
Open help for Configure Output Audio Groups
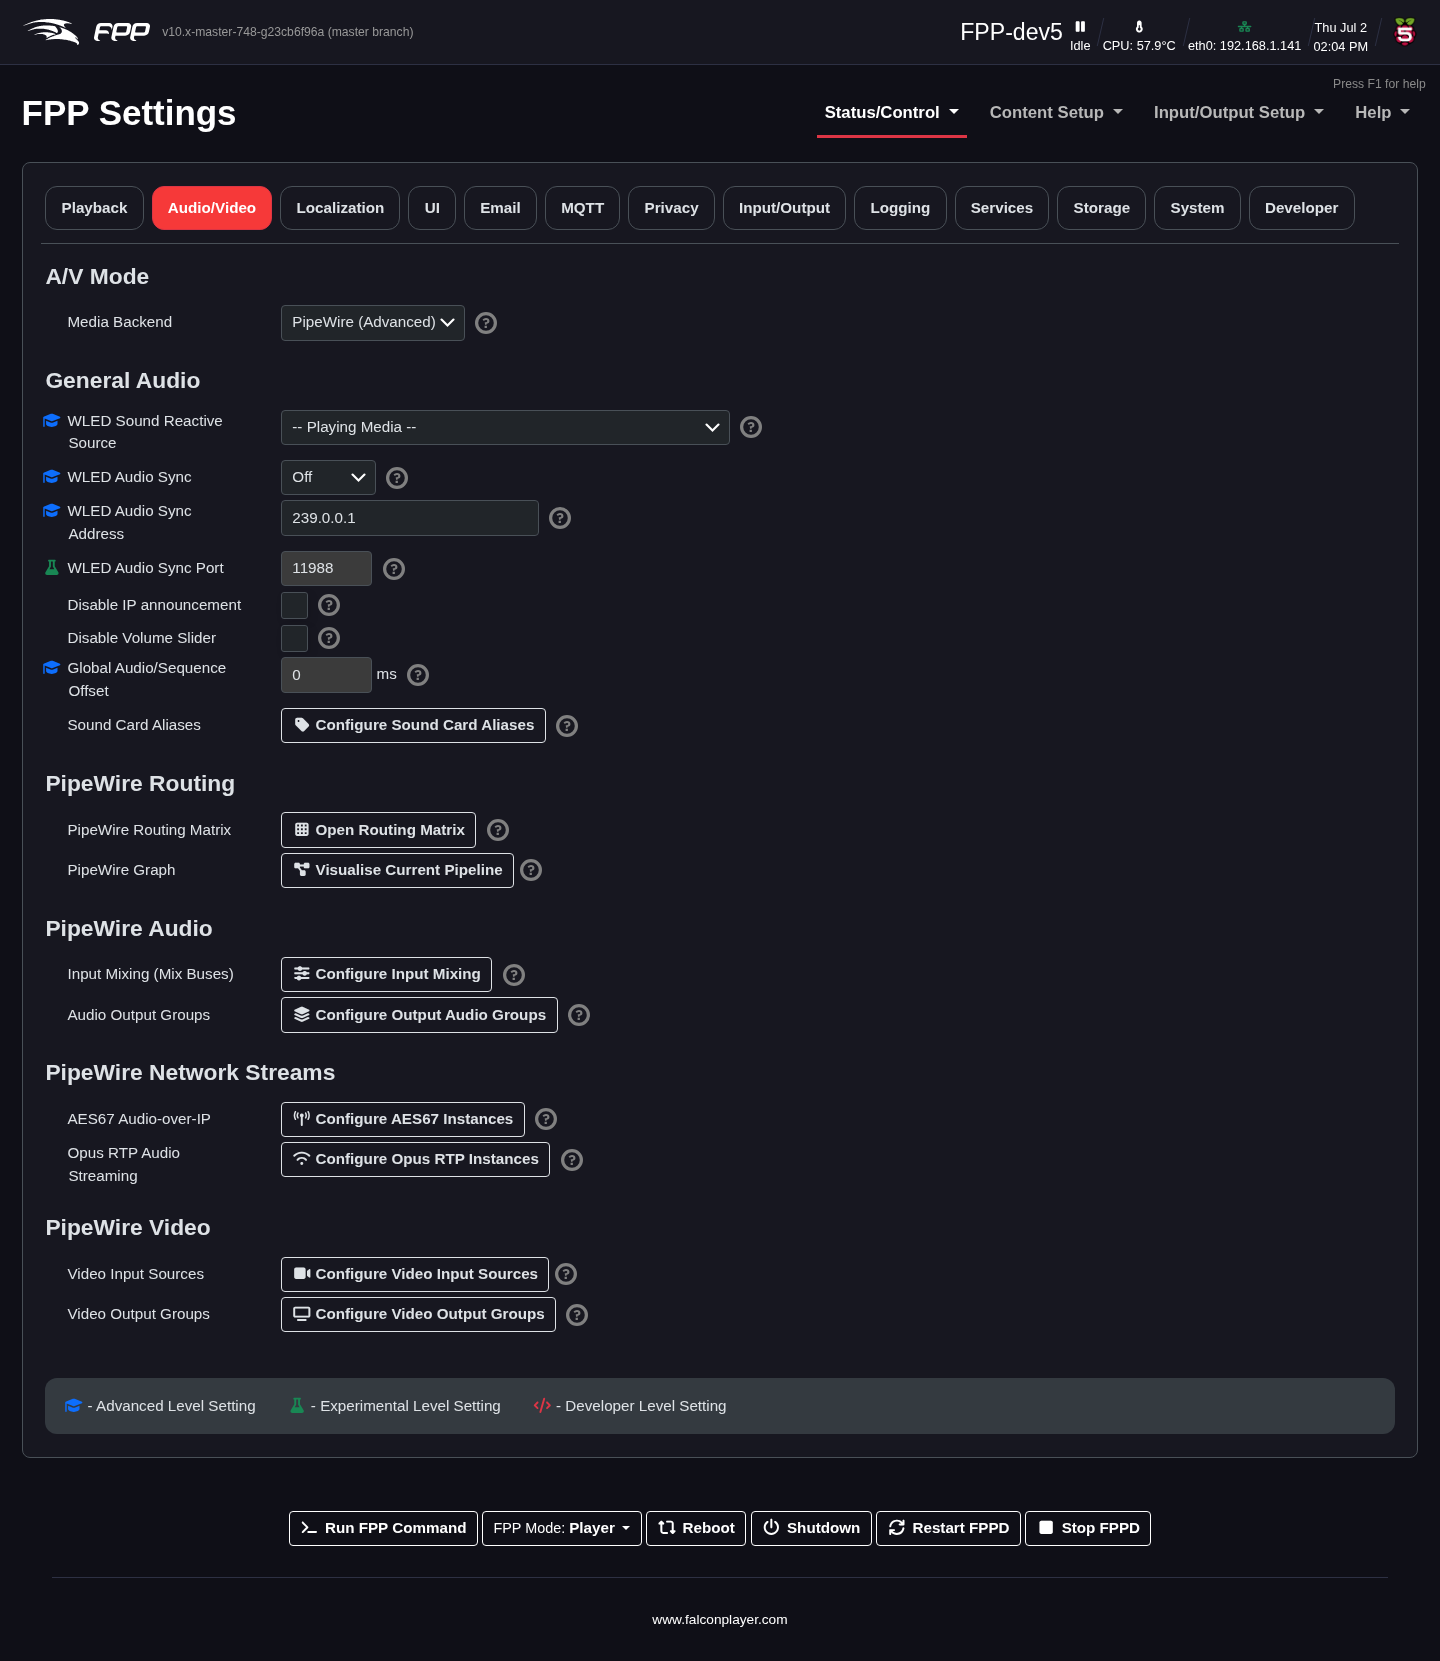(579, 1015)
